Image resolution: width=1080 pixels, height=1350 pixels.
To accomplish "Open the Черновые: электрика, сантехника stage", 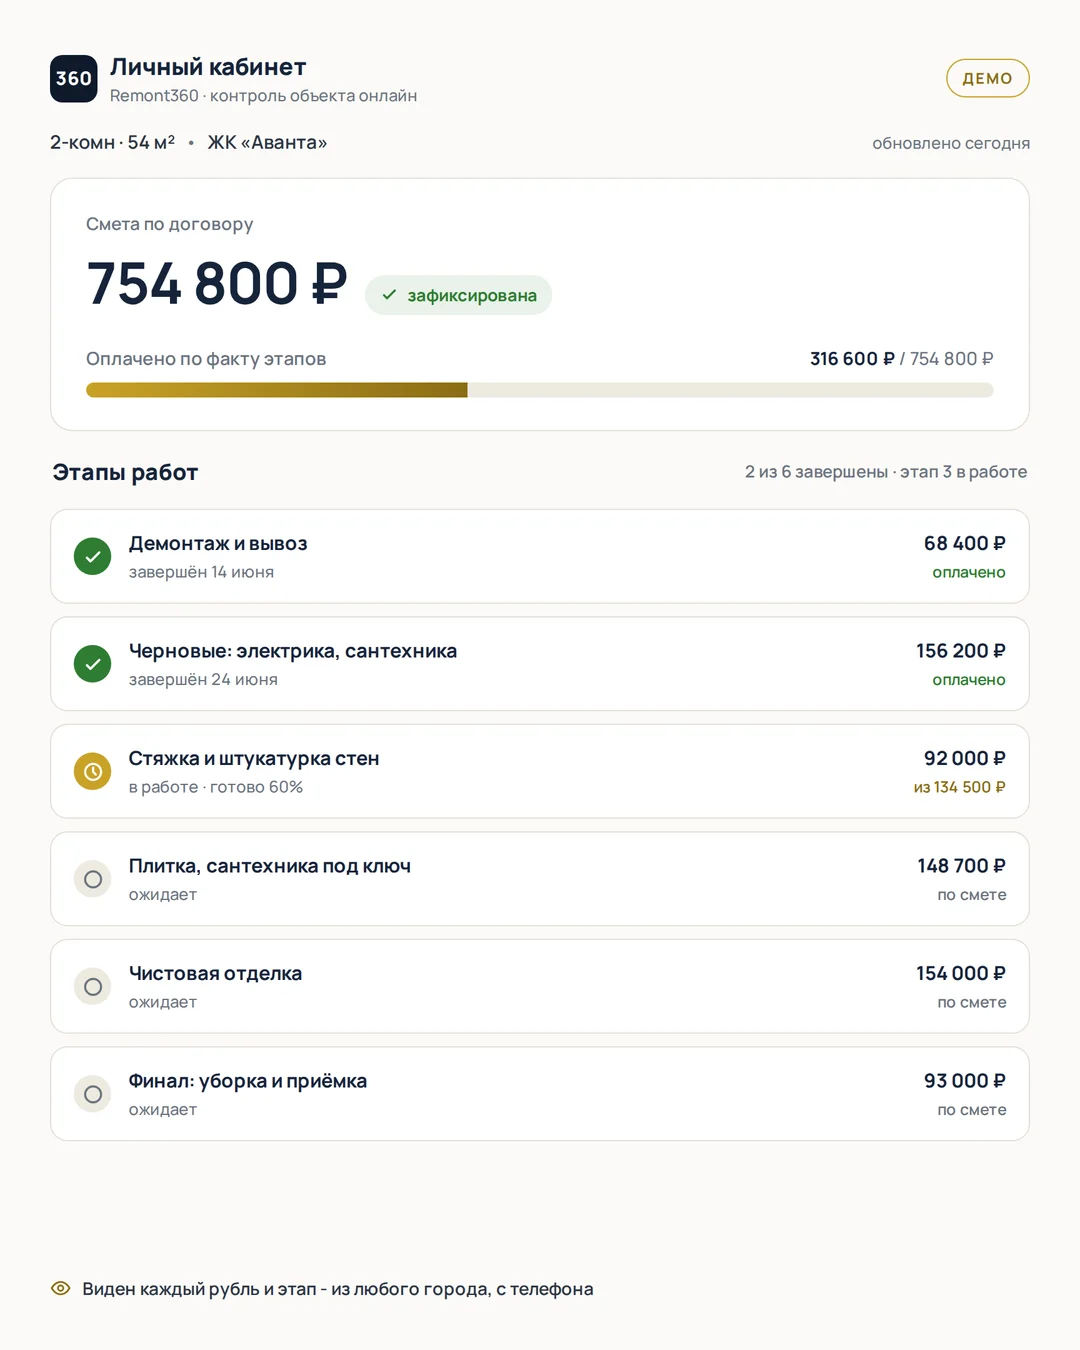I will (540, 664).
